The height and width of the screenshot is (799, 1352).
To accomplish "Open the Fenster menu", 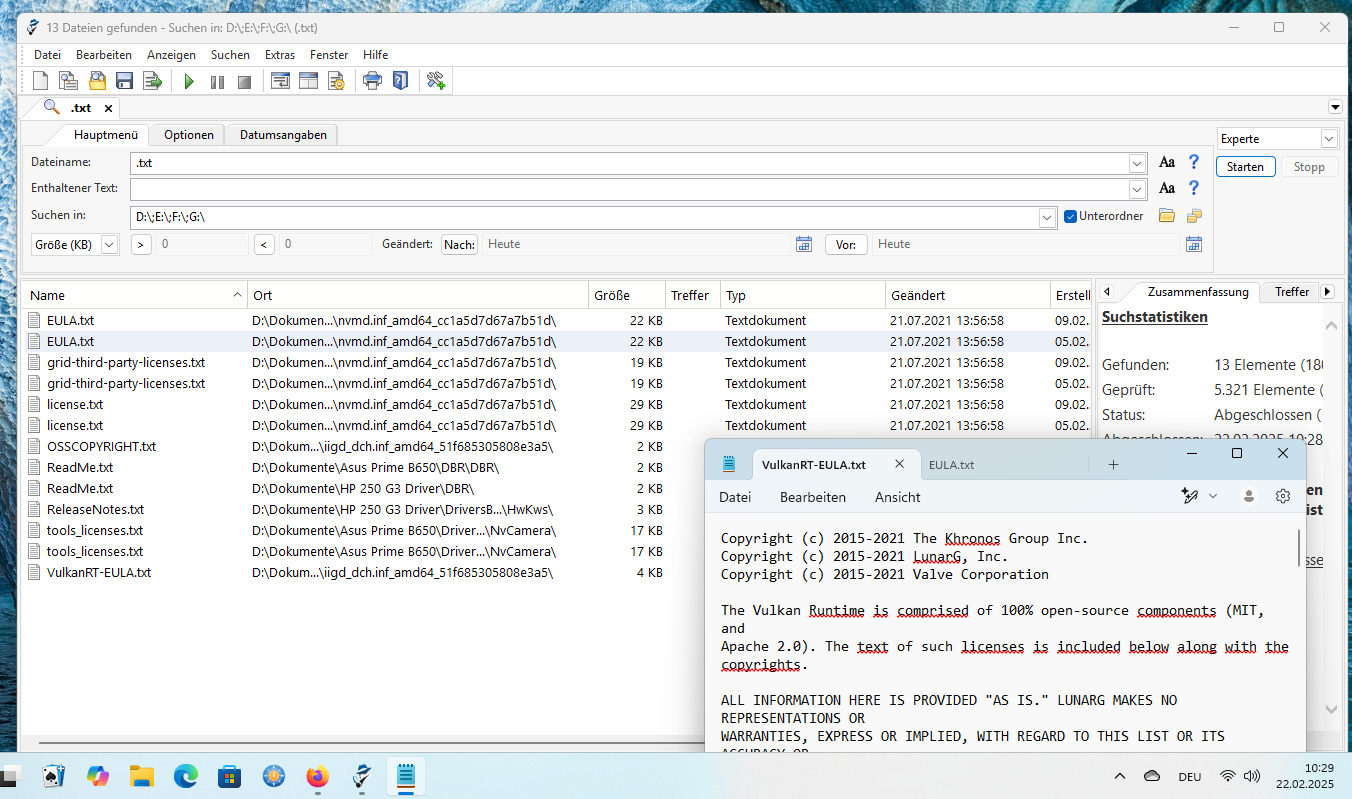I will [329, 55].
